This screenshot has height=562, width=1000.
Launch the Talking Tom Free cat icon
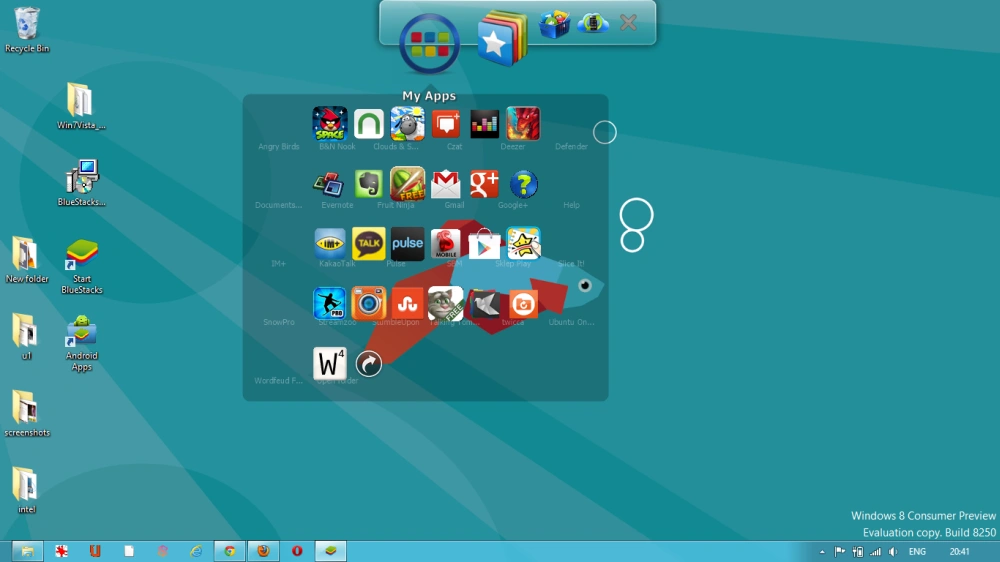click(x=446, y=303)
